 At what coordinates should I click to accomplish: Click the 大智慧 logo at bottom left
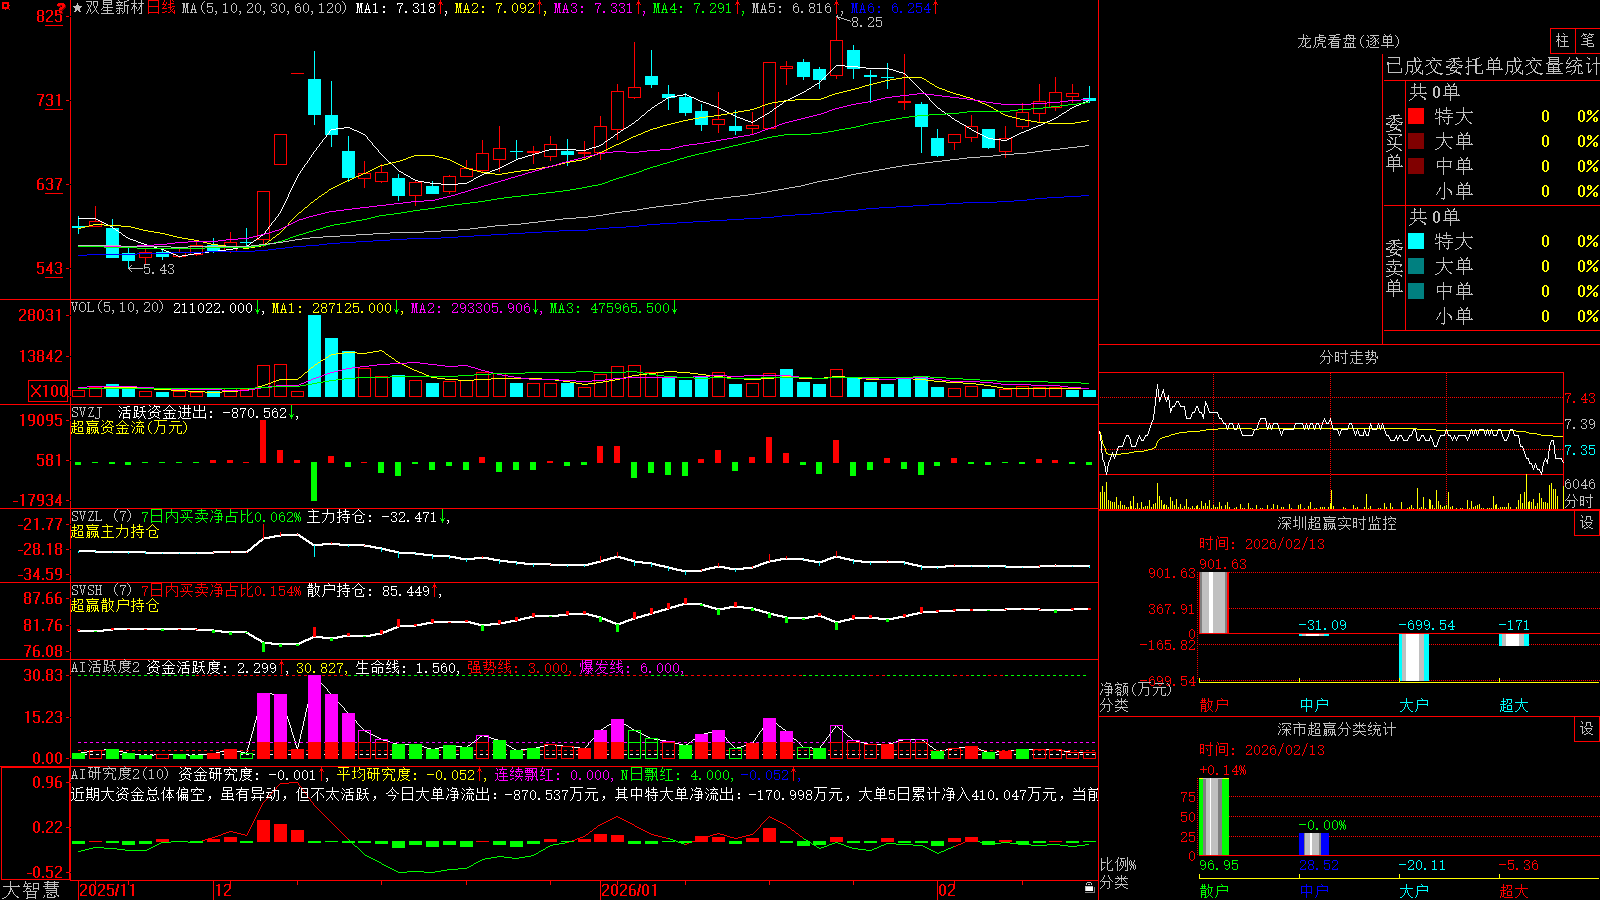[x=30, y=890]
